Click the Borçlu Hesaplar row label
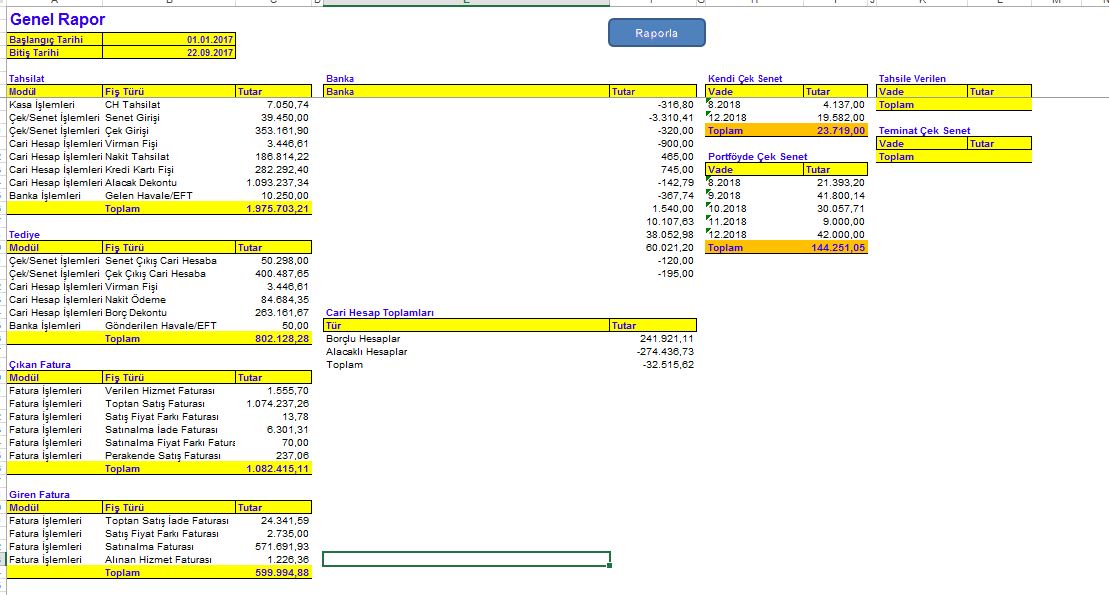This screenshot has width=1109, height=595. coord(363,339)
